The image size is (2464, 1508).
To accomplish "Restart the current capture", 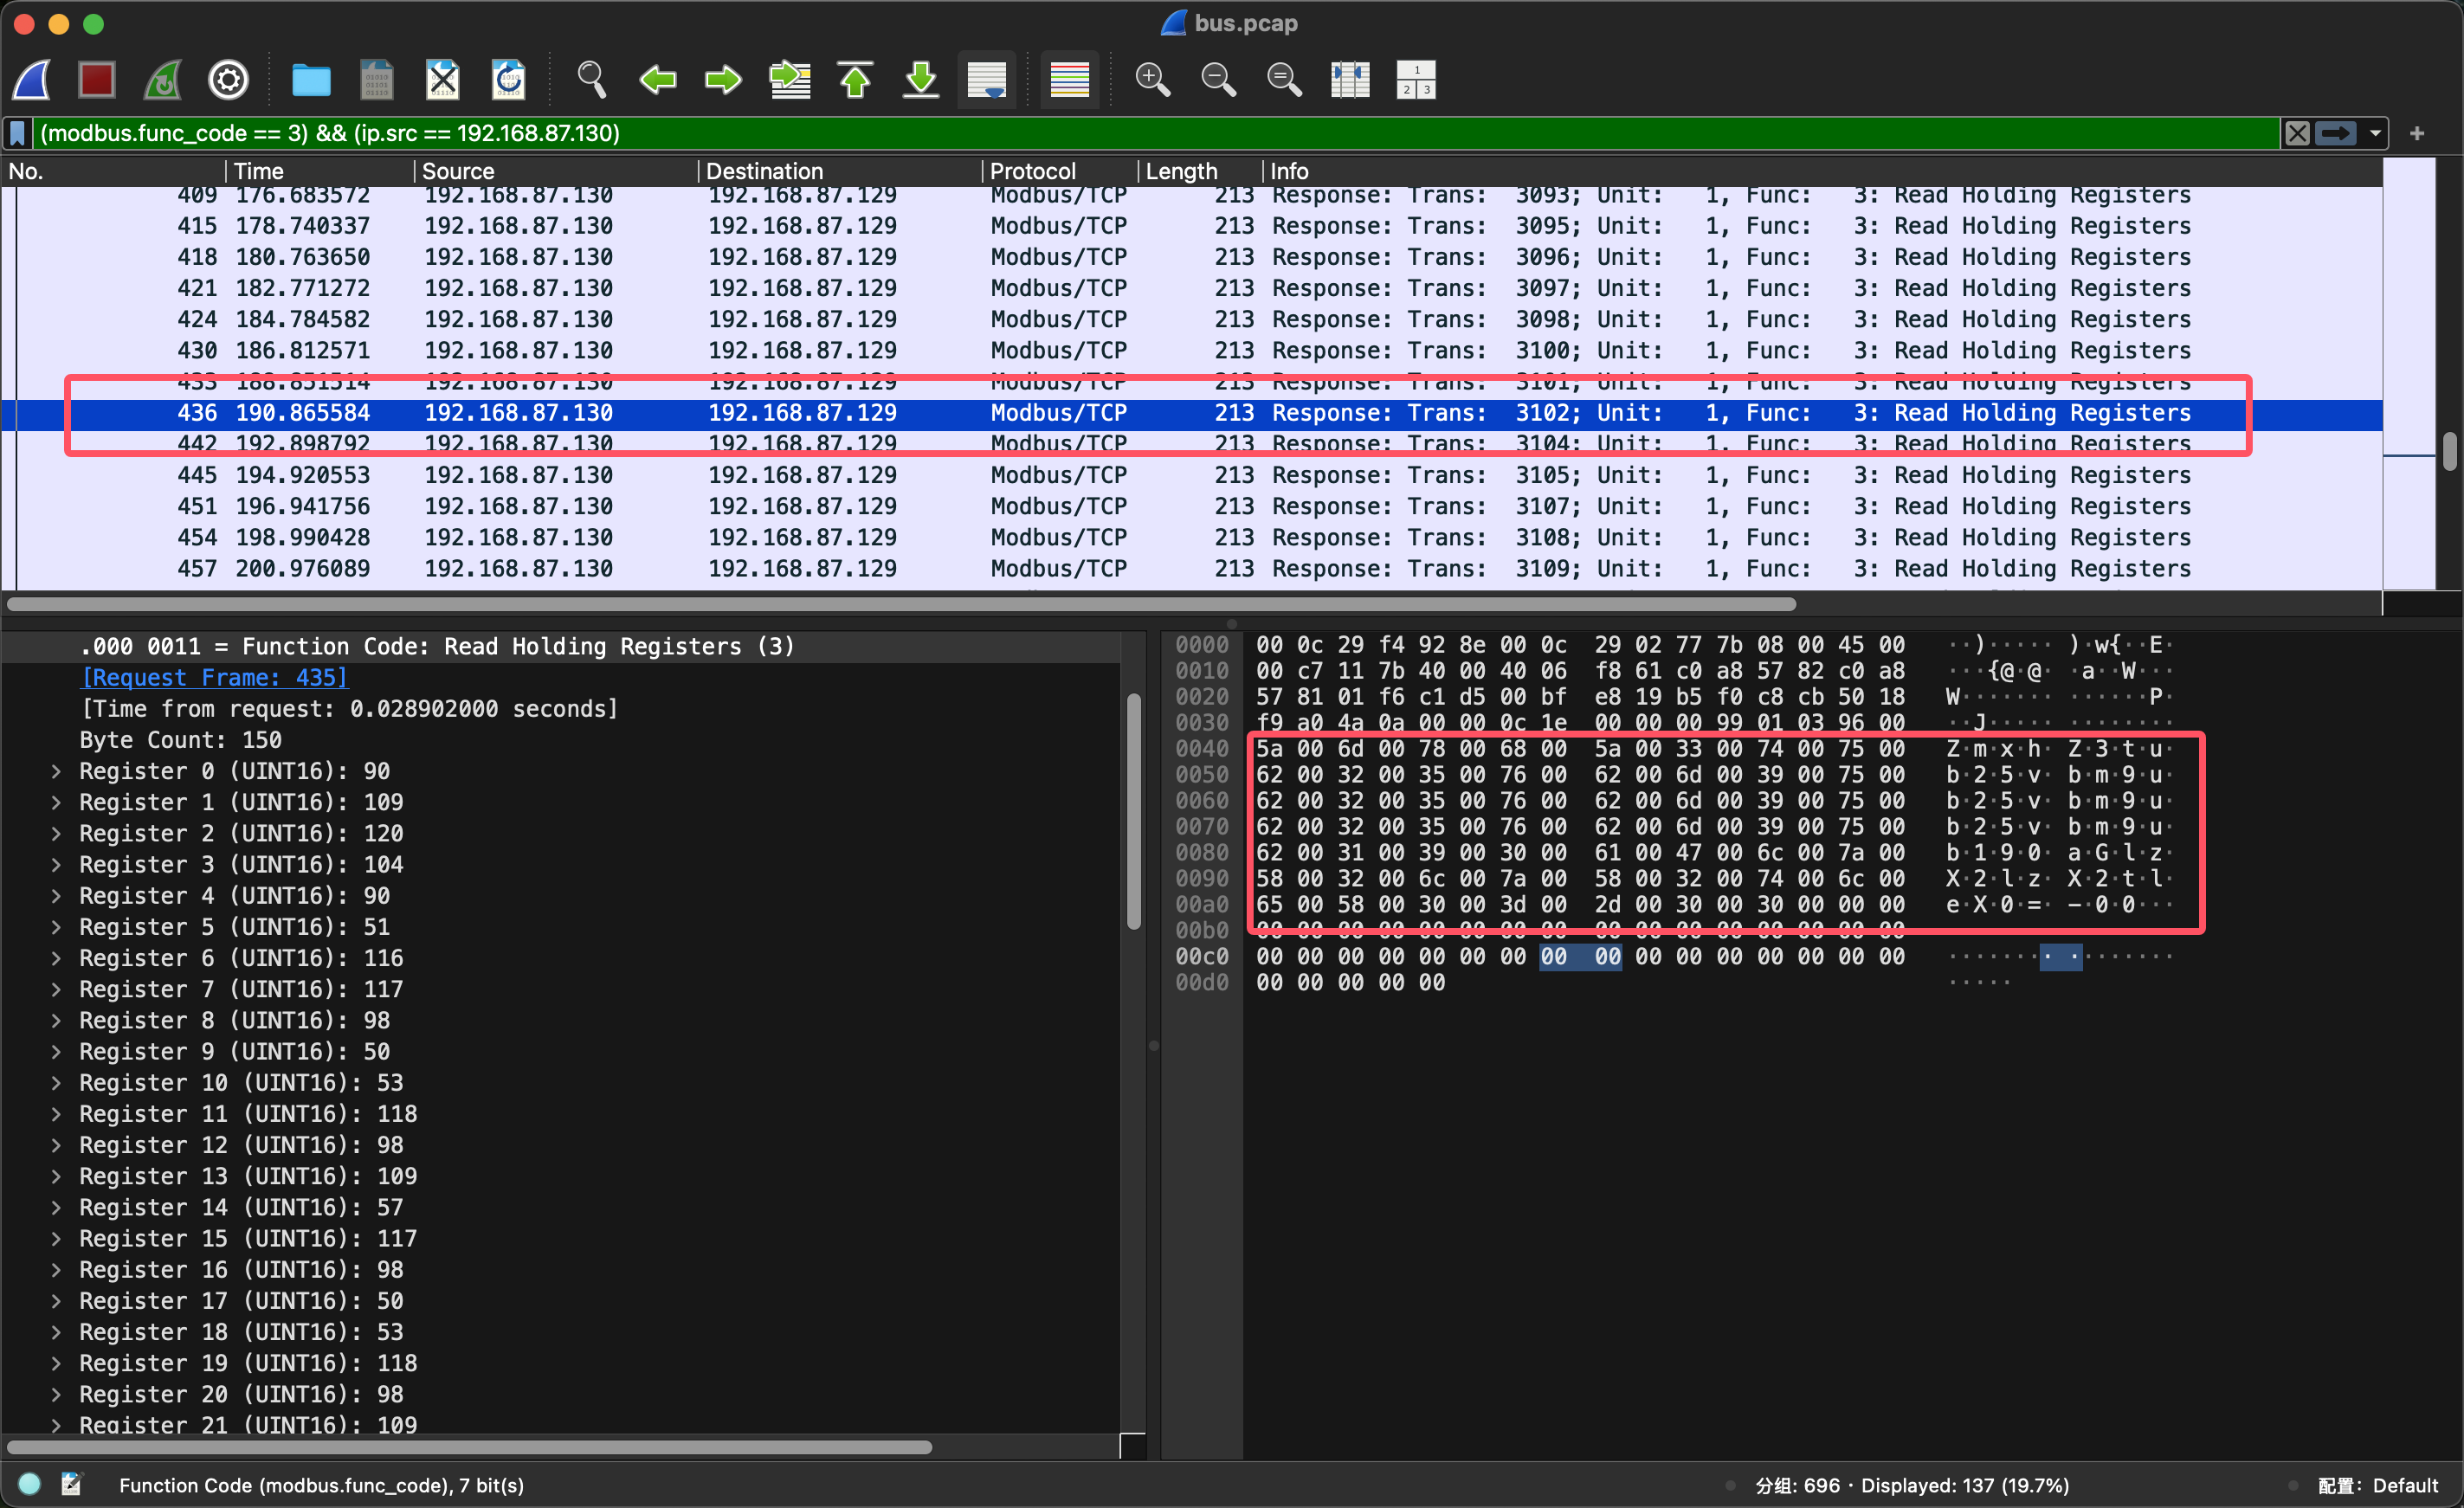I will (x=162, y=80).
